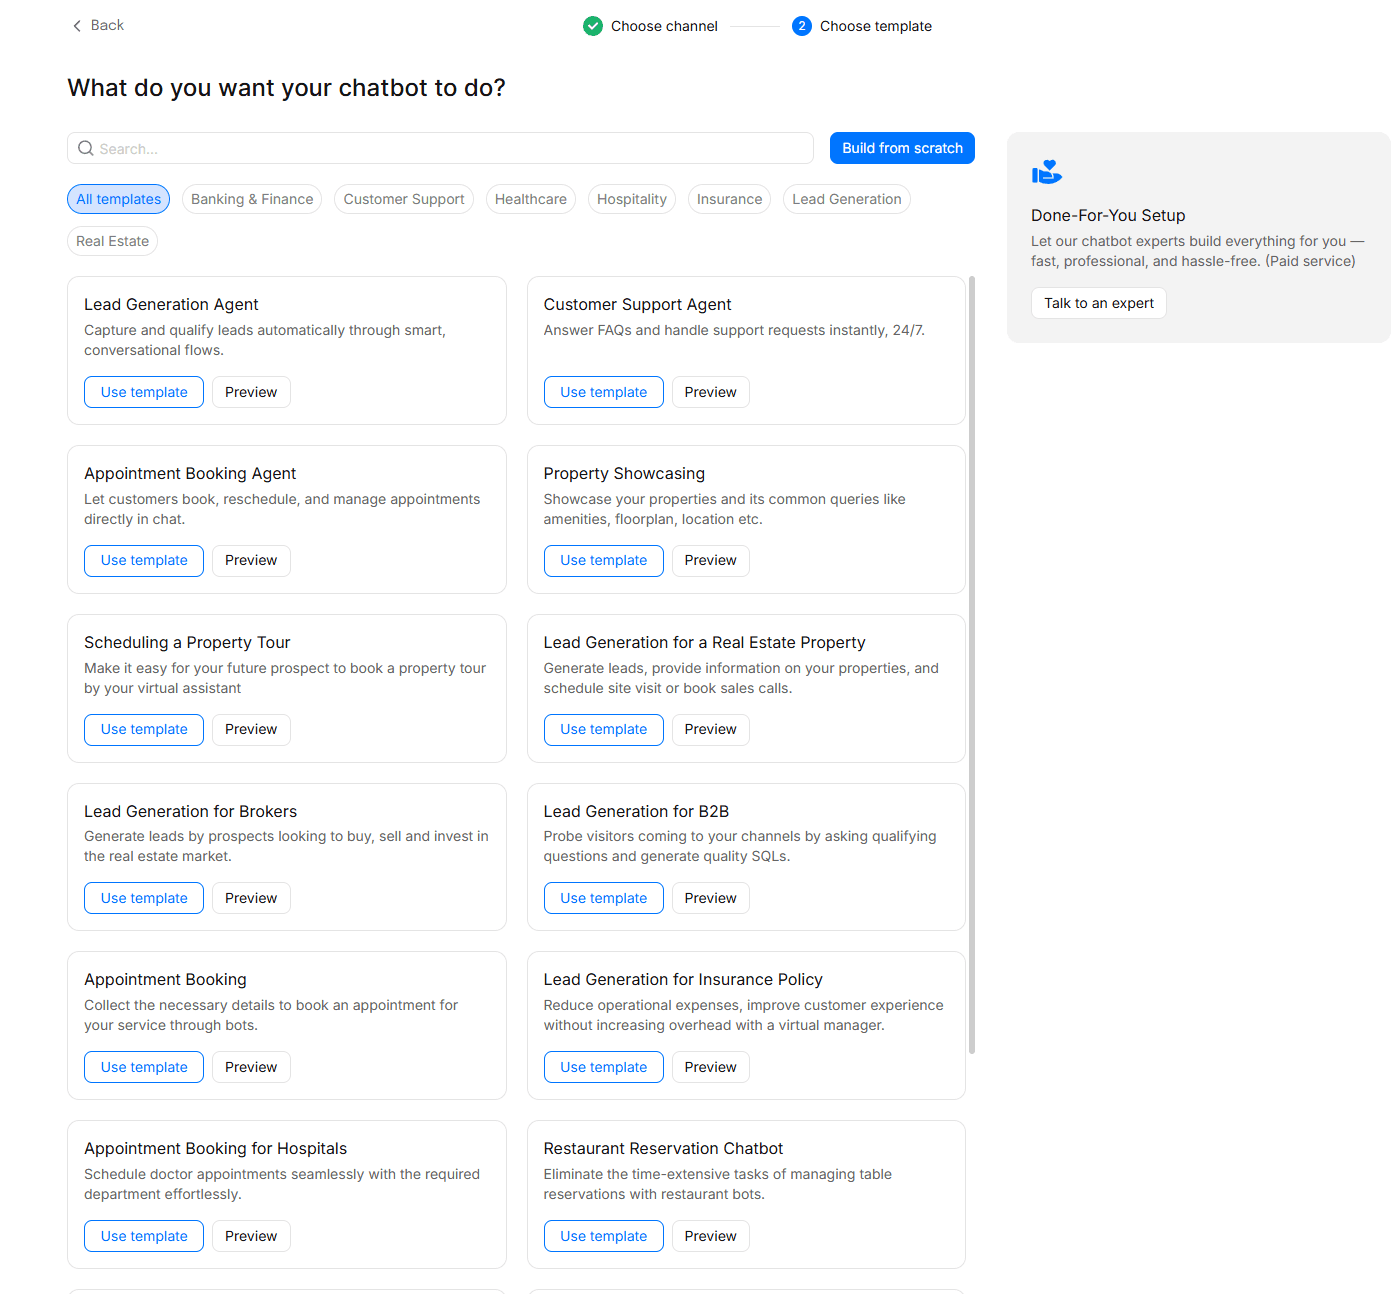Preview the Property Showcasing template
1400x1294 pixels.
[710, 560]
